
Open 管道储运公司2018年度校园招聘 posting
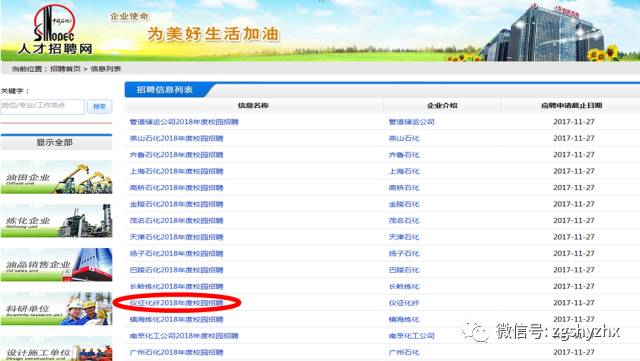184,122
